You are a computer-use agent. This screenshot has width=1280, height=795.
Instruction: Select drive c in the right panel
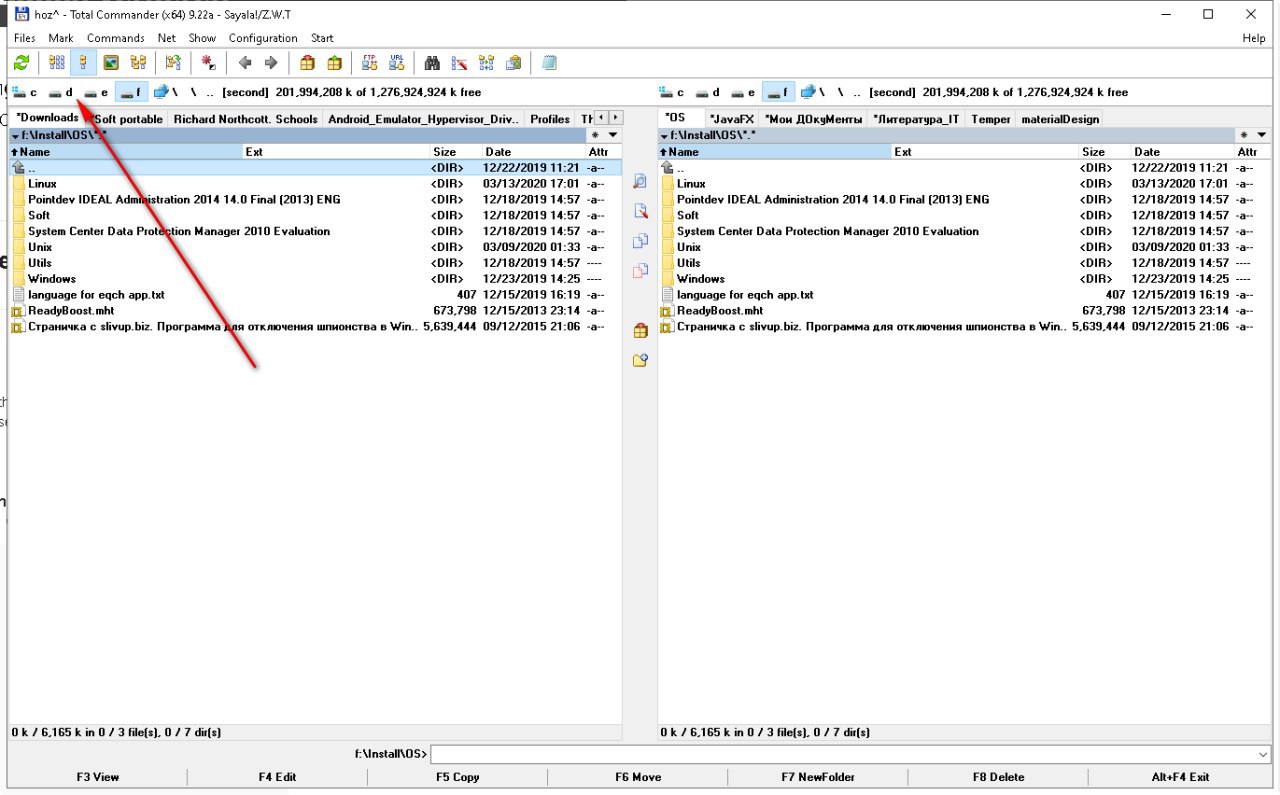pyautogui.click(x=673, y=92)
